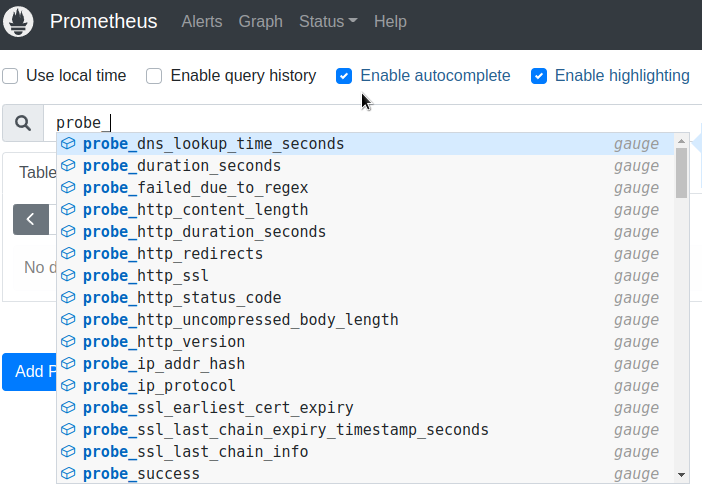The image size is (702, 494).
Task: Open the Help link in navbar
Action: [x=390, y=21]
